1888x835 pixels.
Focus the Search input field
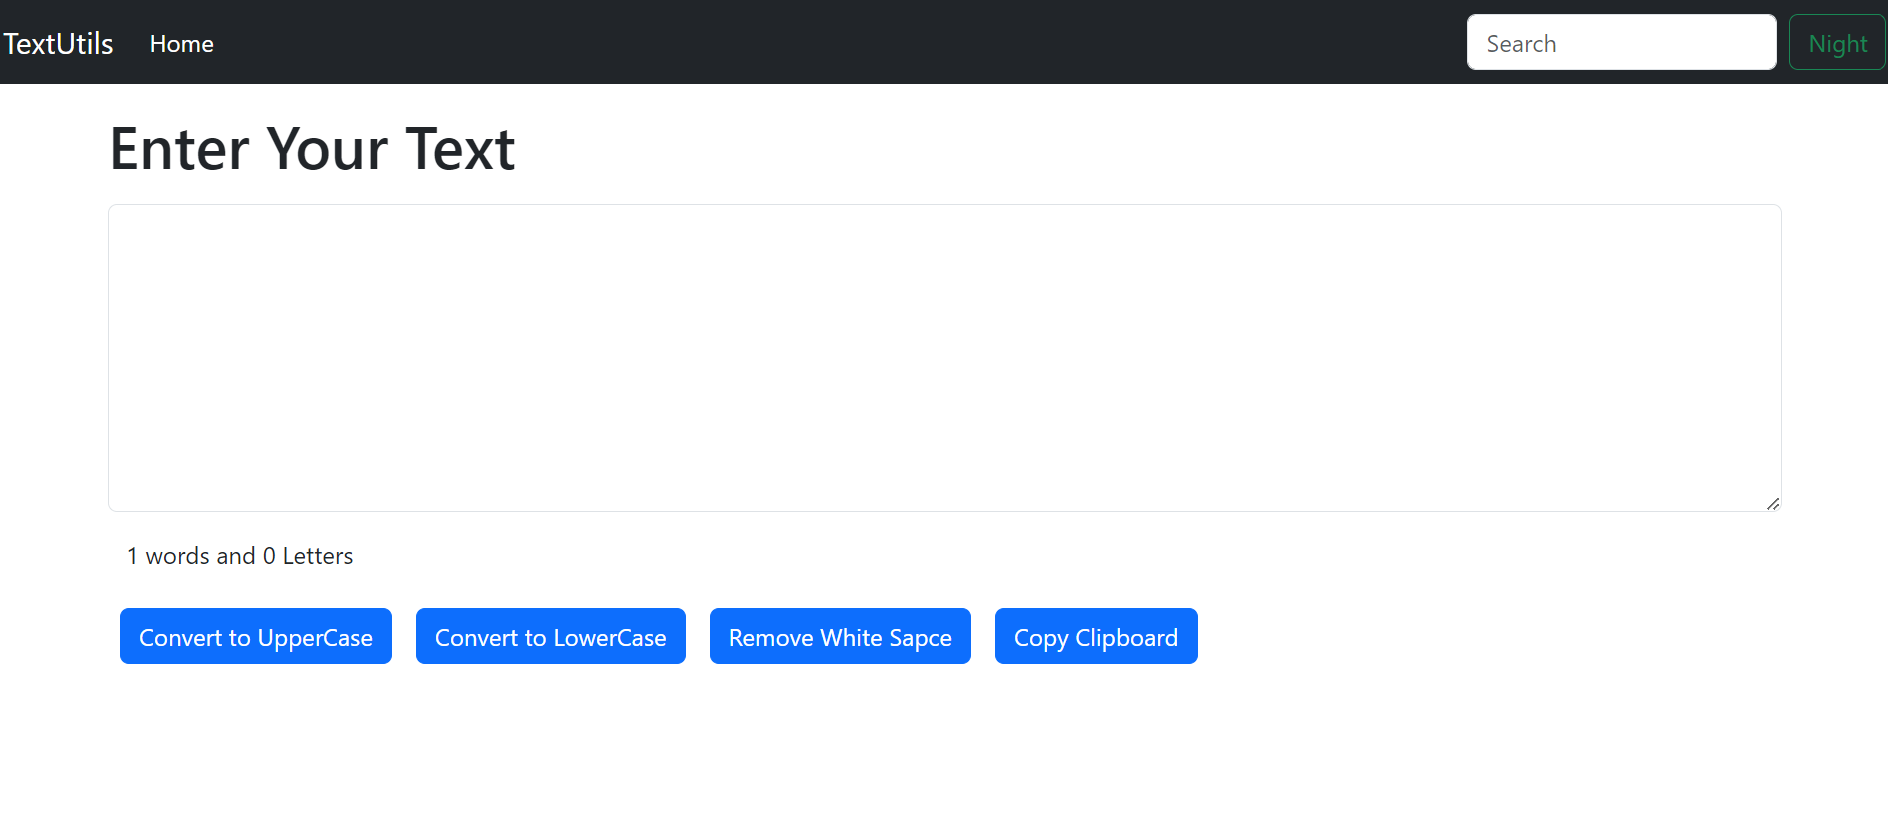[1620, 43]
